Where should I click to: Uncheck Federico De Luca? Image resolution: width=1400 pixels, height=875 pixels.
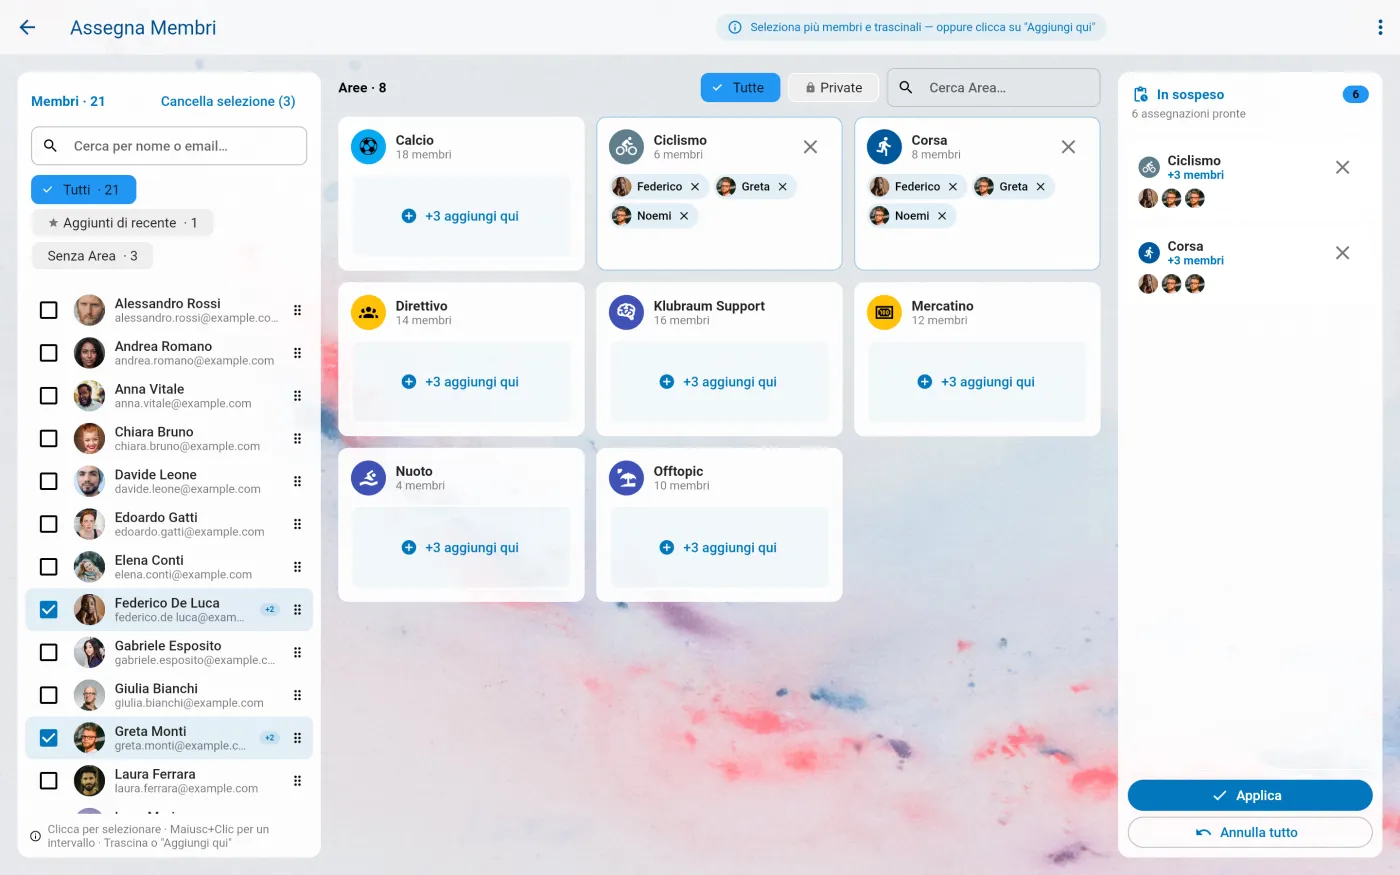pos(48,610)
